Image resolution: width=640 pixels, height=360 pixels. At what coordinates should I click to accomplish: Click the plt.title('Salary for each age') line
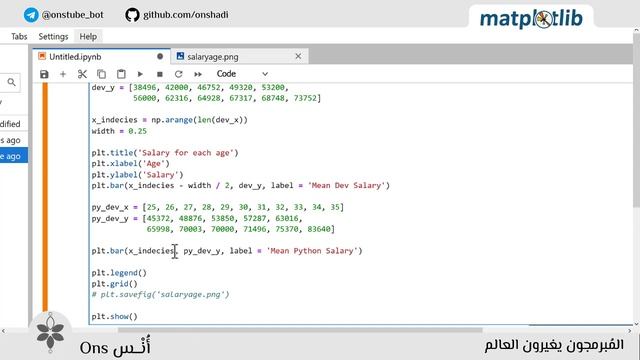click(x=165, y=153)
